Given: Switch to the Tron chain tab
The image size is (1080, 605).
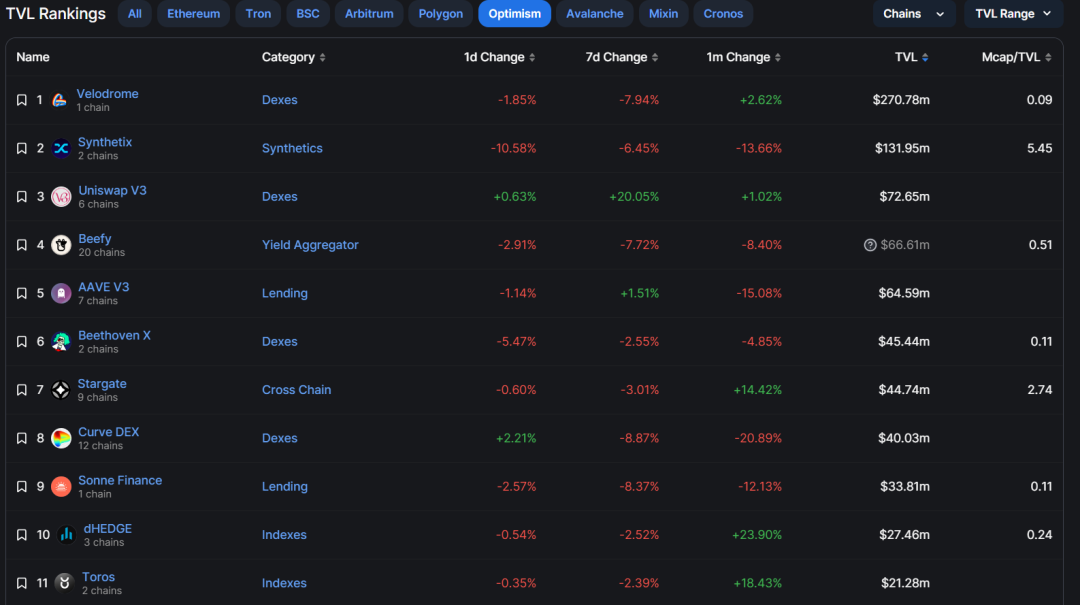Looking at the screenshot, I should coord(258,14).
